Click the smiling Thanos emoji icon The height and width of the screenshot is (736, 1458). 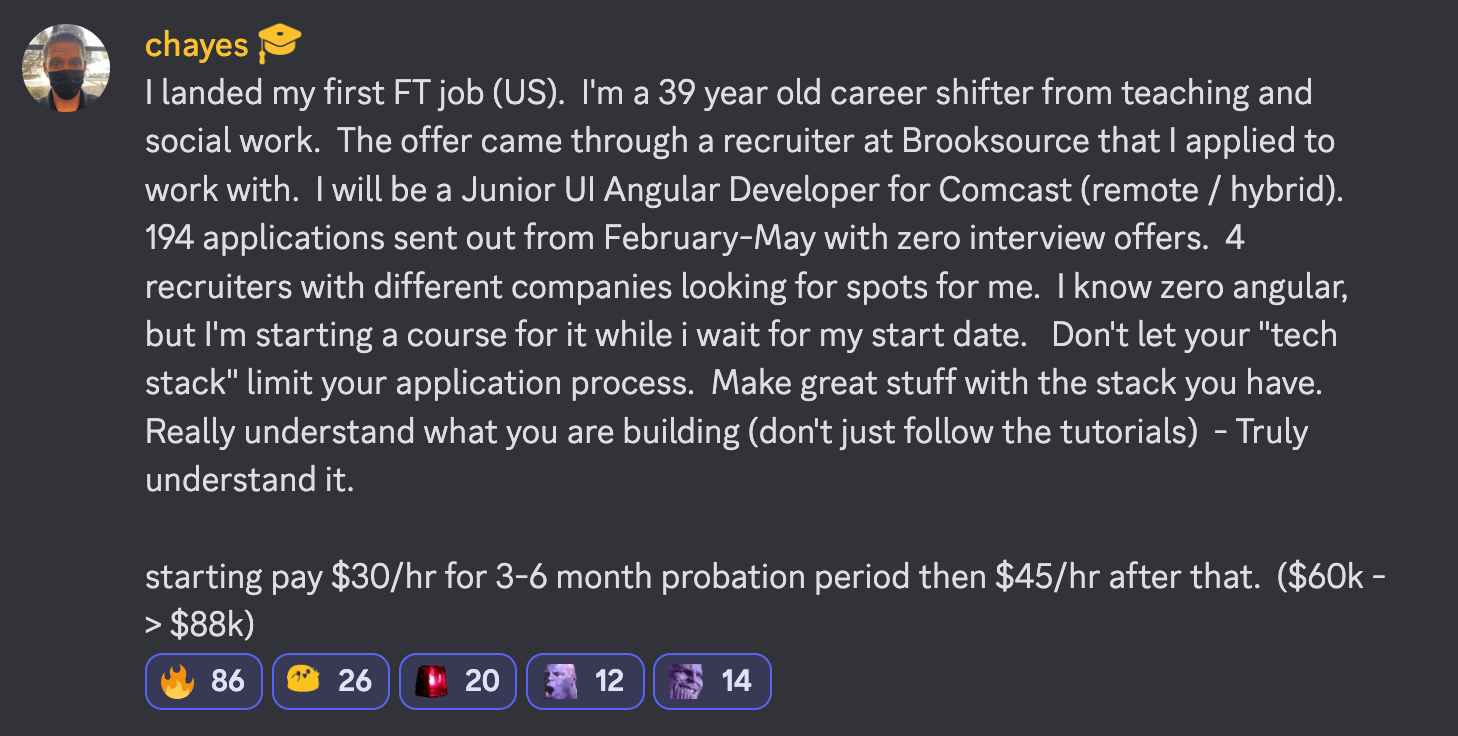pyautogui.click(x=686, y=681)
